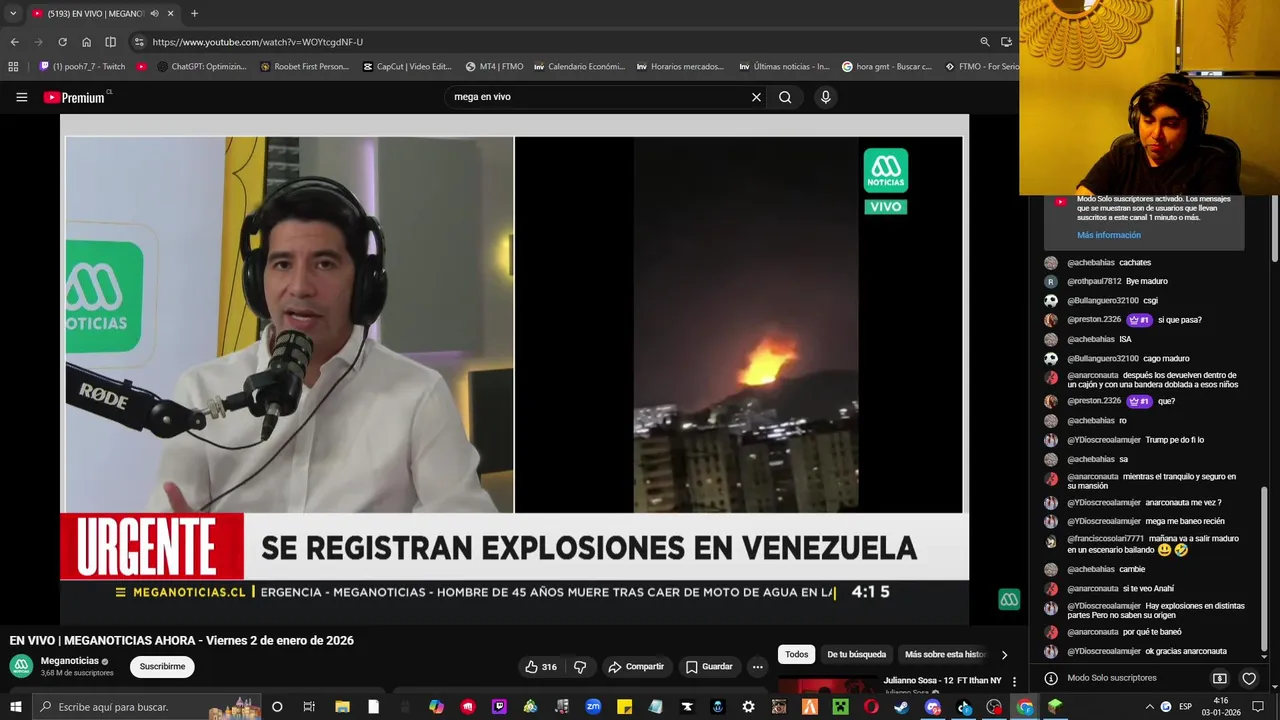This screenshot has width=1280, height=720.
Task: Select 'Más sobre esta historia' chip
Action: [945, 654]
